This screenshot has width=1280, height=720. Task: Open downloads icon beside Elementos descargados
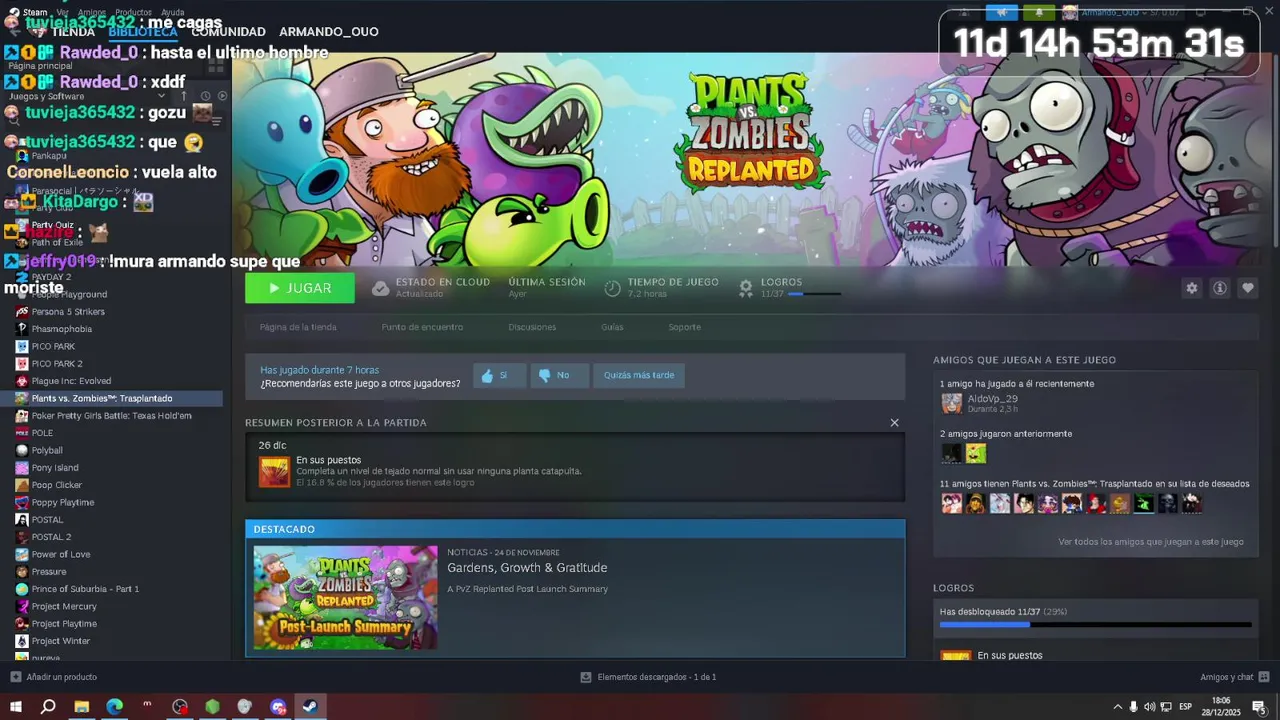(x=586, y=677)
